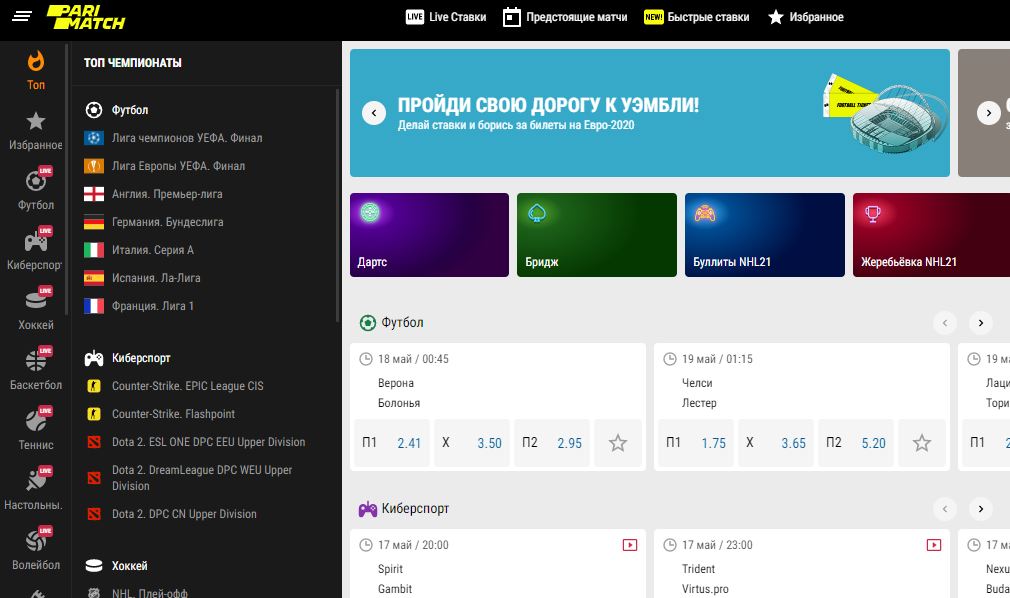Watch Spirit vs Gambit live stream
Screen dimensions: 1010x598
coord(630,545)
